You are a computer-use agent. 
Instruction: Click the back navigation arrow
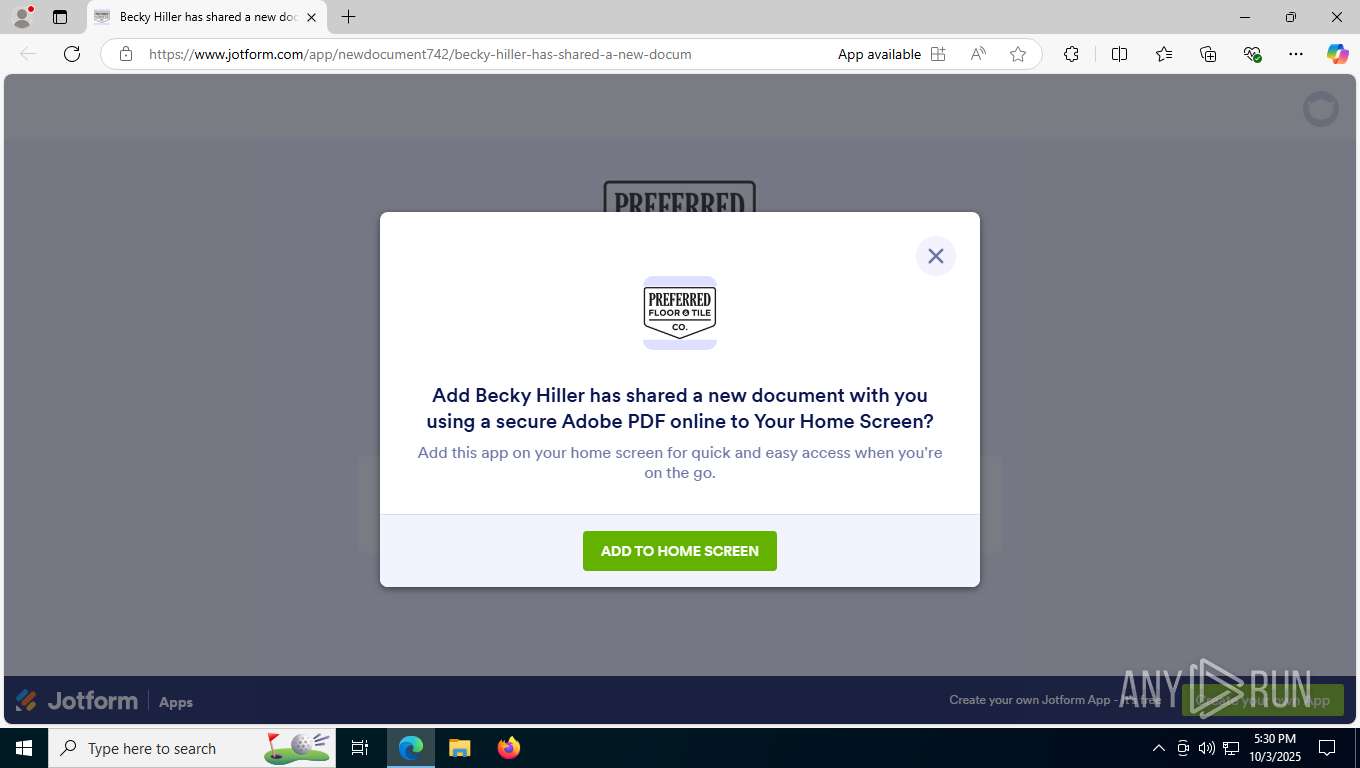28,54
